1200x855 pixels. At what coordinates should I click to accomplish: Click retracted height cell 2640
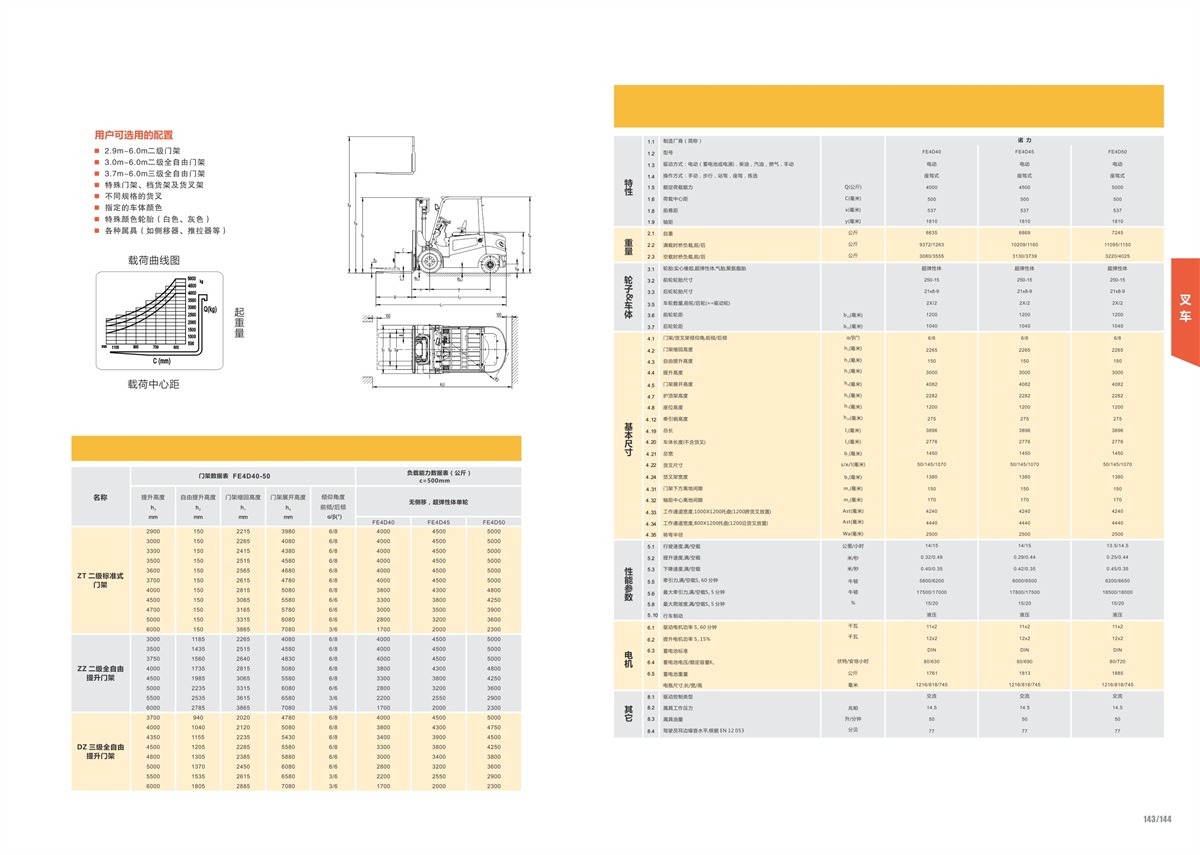click(x=243, y=659)
